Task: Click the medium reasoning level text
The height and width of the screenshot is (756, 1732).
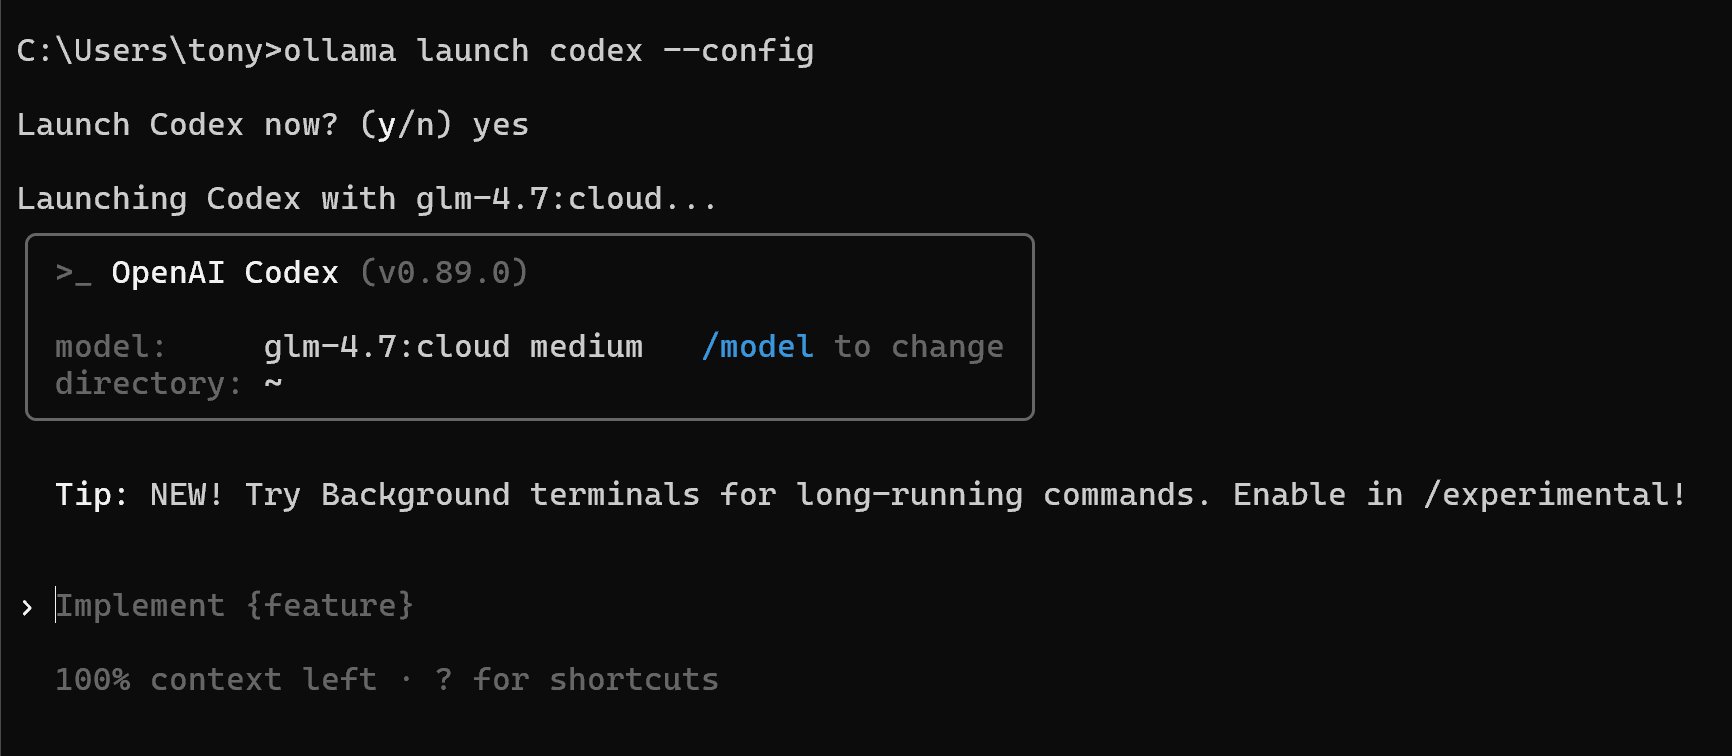Action: [x=586, y=347]
